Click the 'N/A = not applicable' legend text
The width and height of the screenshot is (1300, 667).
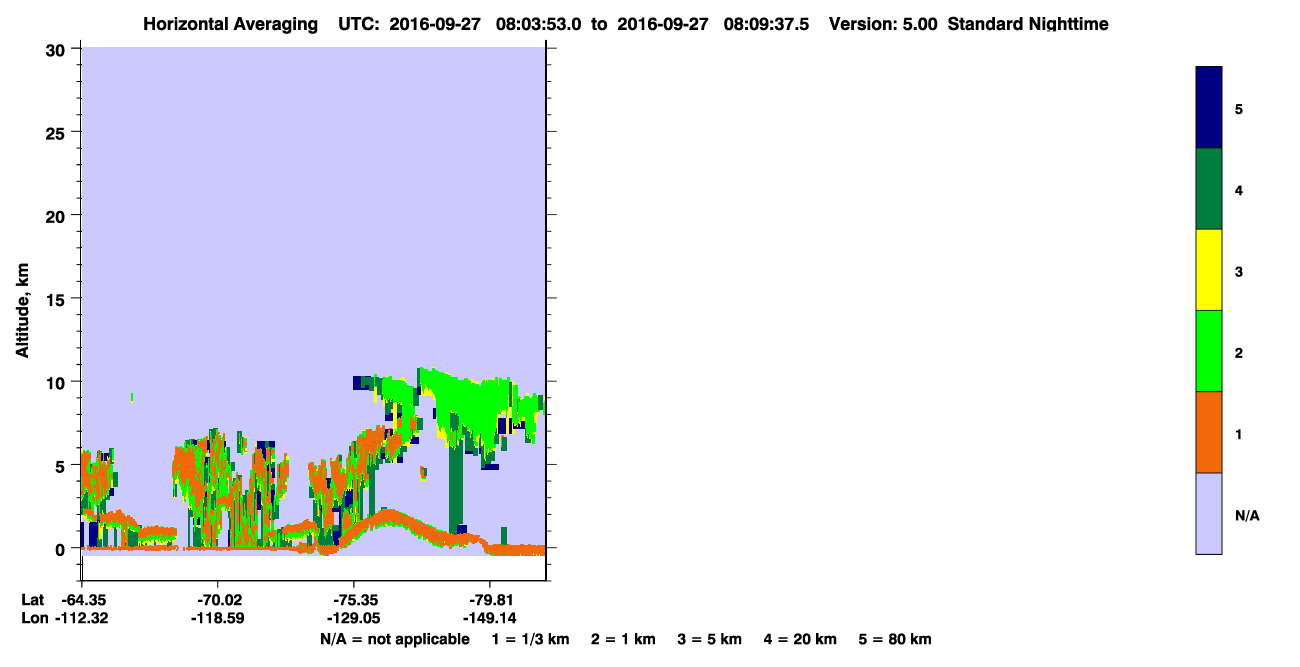tap(395, 640)
